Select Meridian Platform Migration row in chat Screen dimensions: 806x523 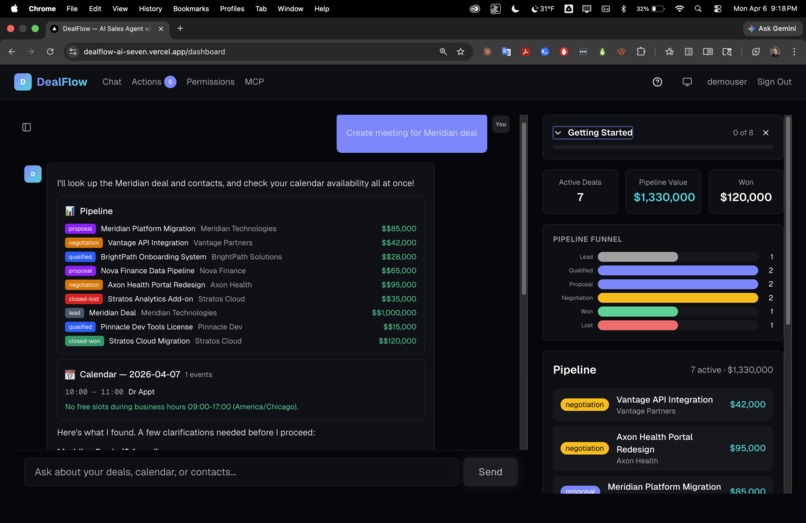[x=241, y=228]
